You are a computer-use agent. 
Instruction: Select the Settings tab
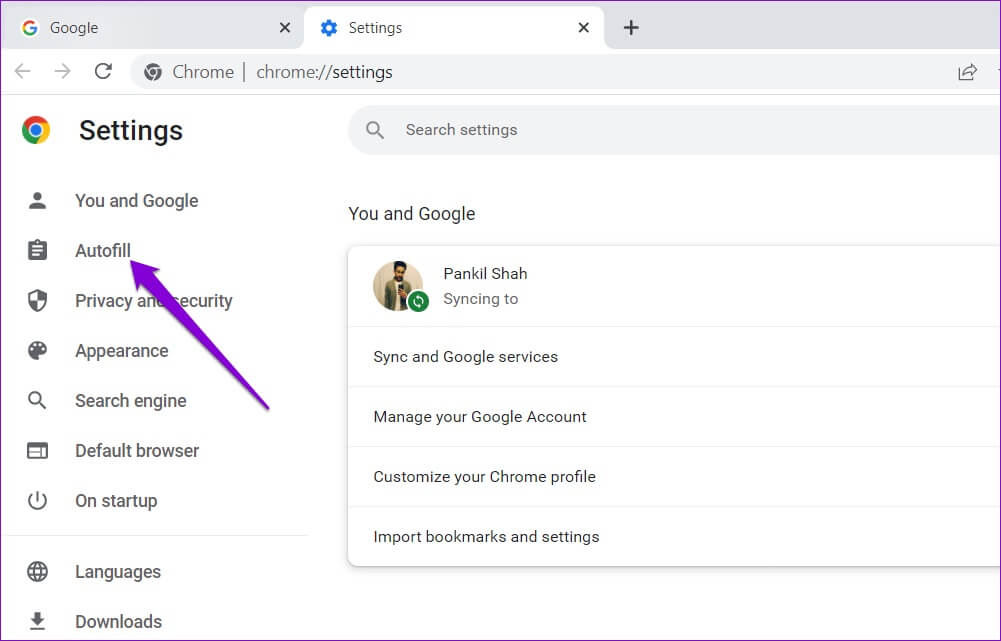pos(454,28)
